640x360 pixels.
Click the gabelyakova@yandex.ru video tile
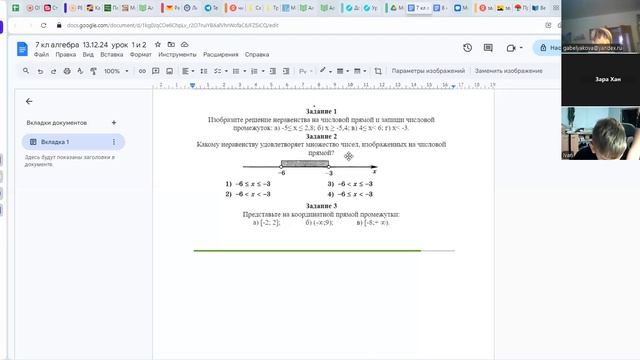(x=600, y=26)
